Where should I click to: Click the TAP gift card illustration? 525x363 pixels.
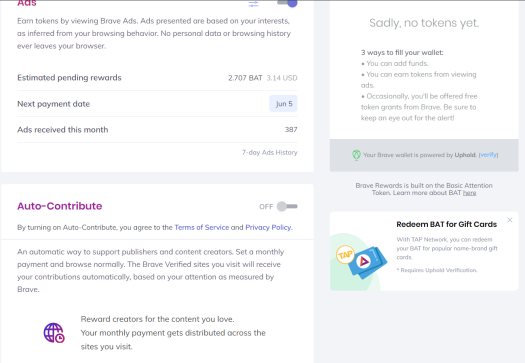pos(361,262)
